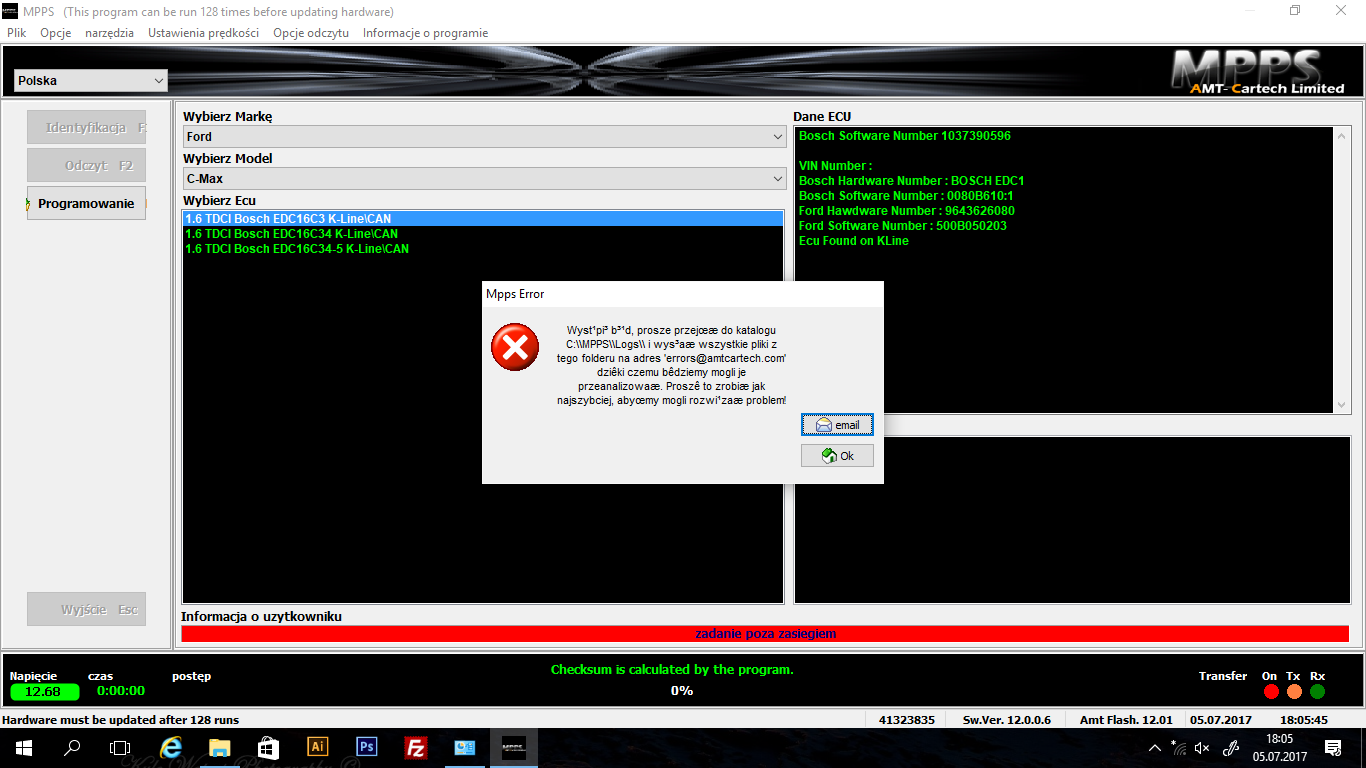Screen dimensions: 1366x768
Task: Expand the Wybierz Markę Ford dropdown
Action: click(484, 137)
